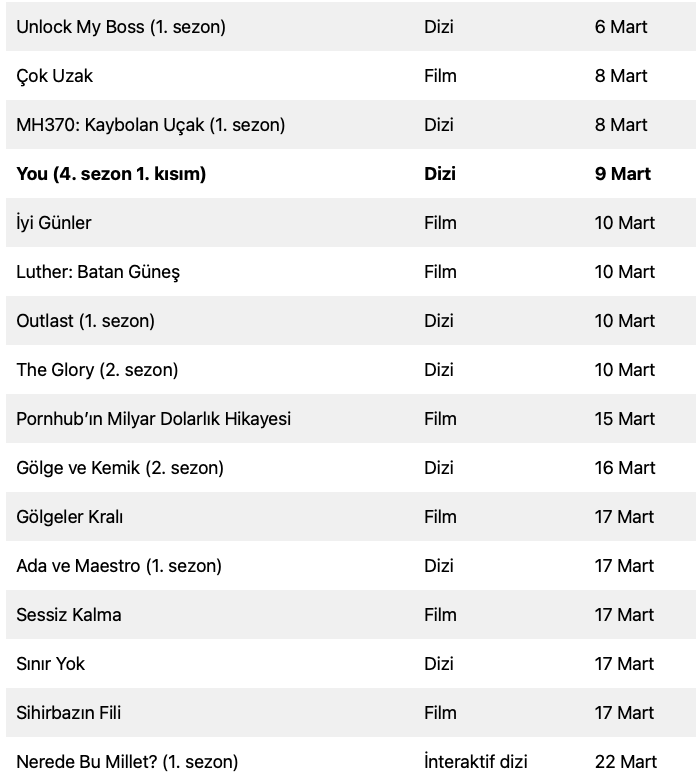Screen dimensions: 699x784
Task: Click the 'İnteraktif dizi' type cell
Action: [x=475, y=762]
